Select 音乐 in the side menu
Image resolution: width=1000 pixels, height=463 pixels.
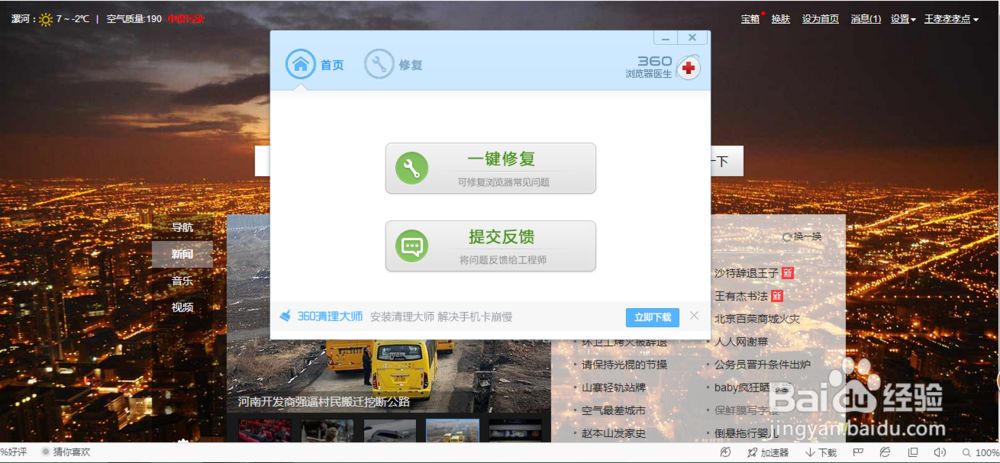tap(182, 281)
